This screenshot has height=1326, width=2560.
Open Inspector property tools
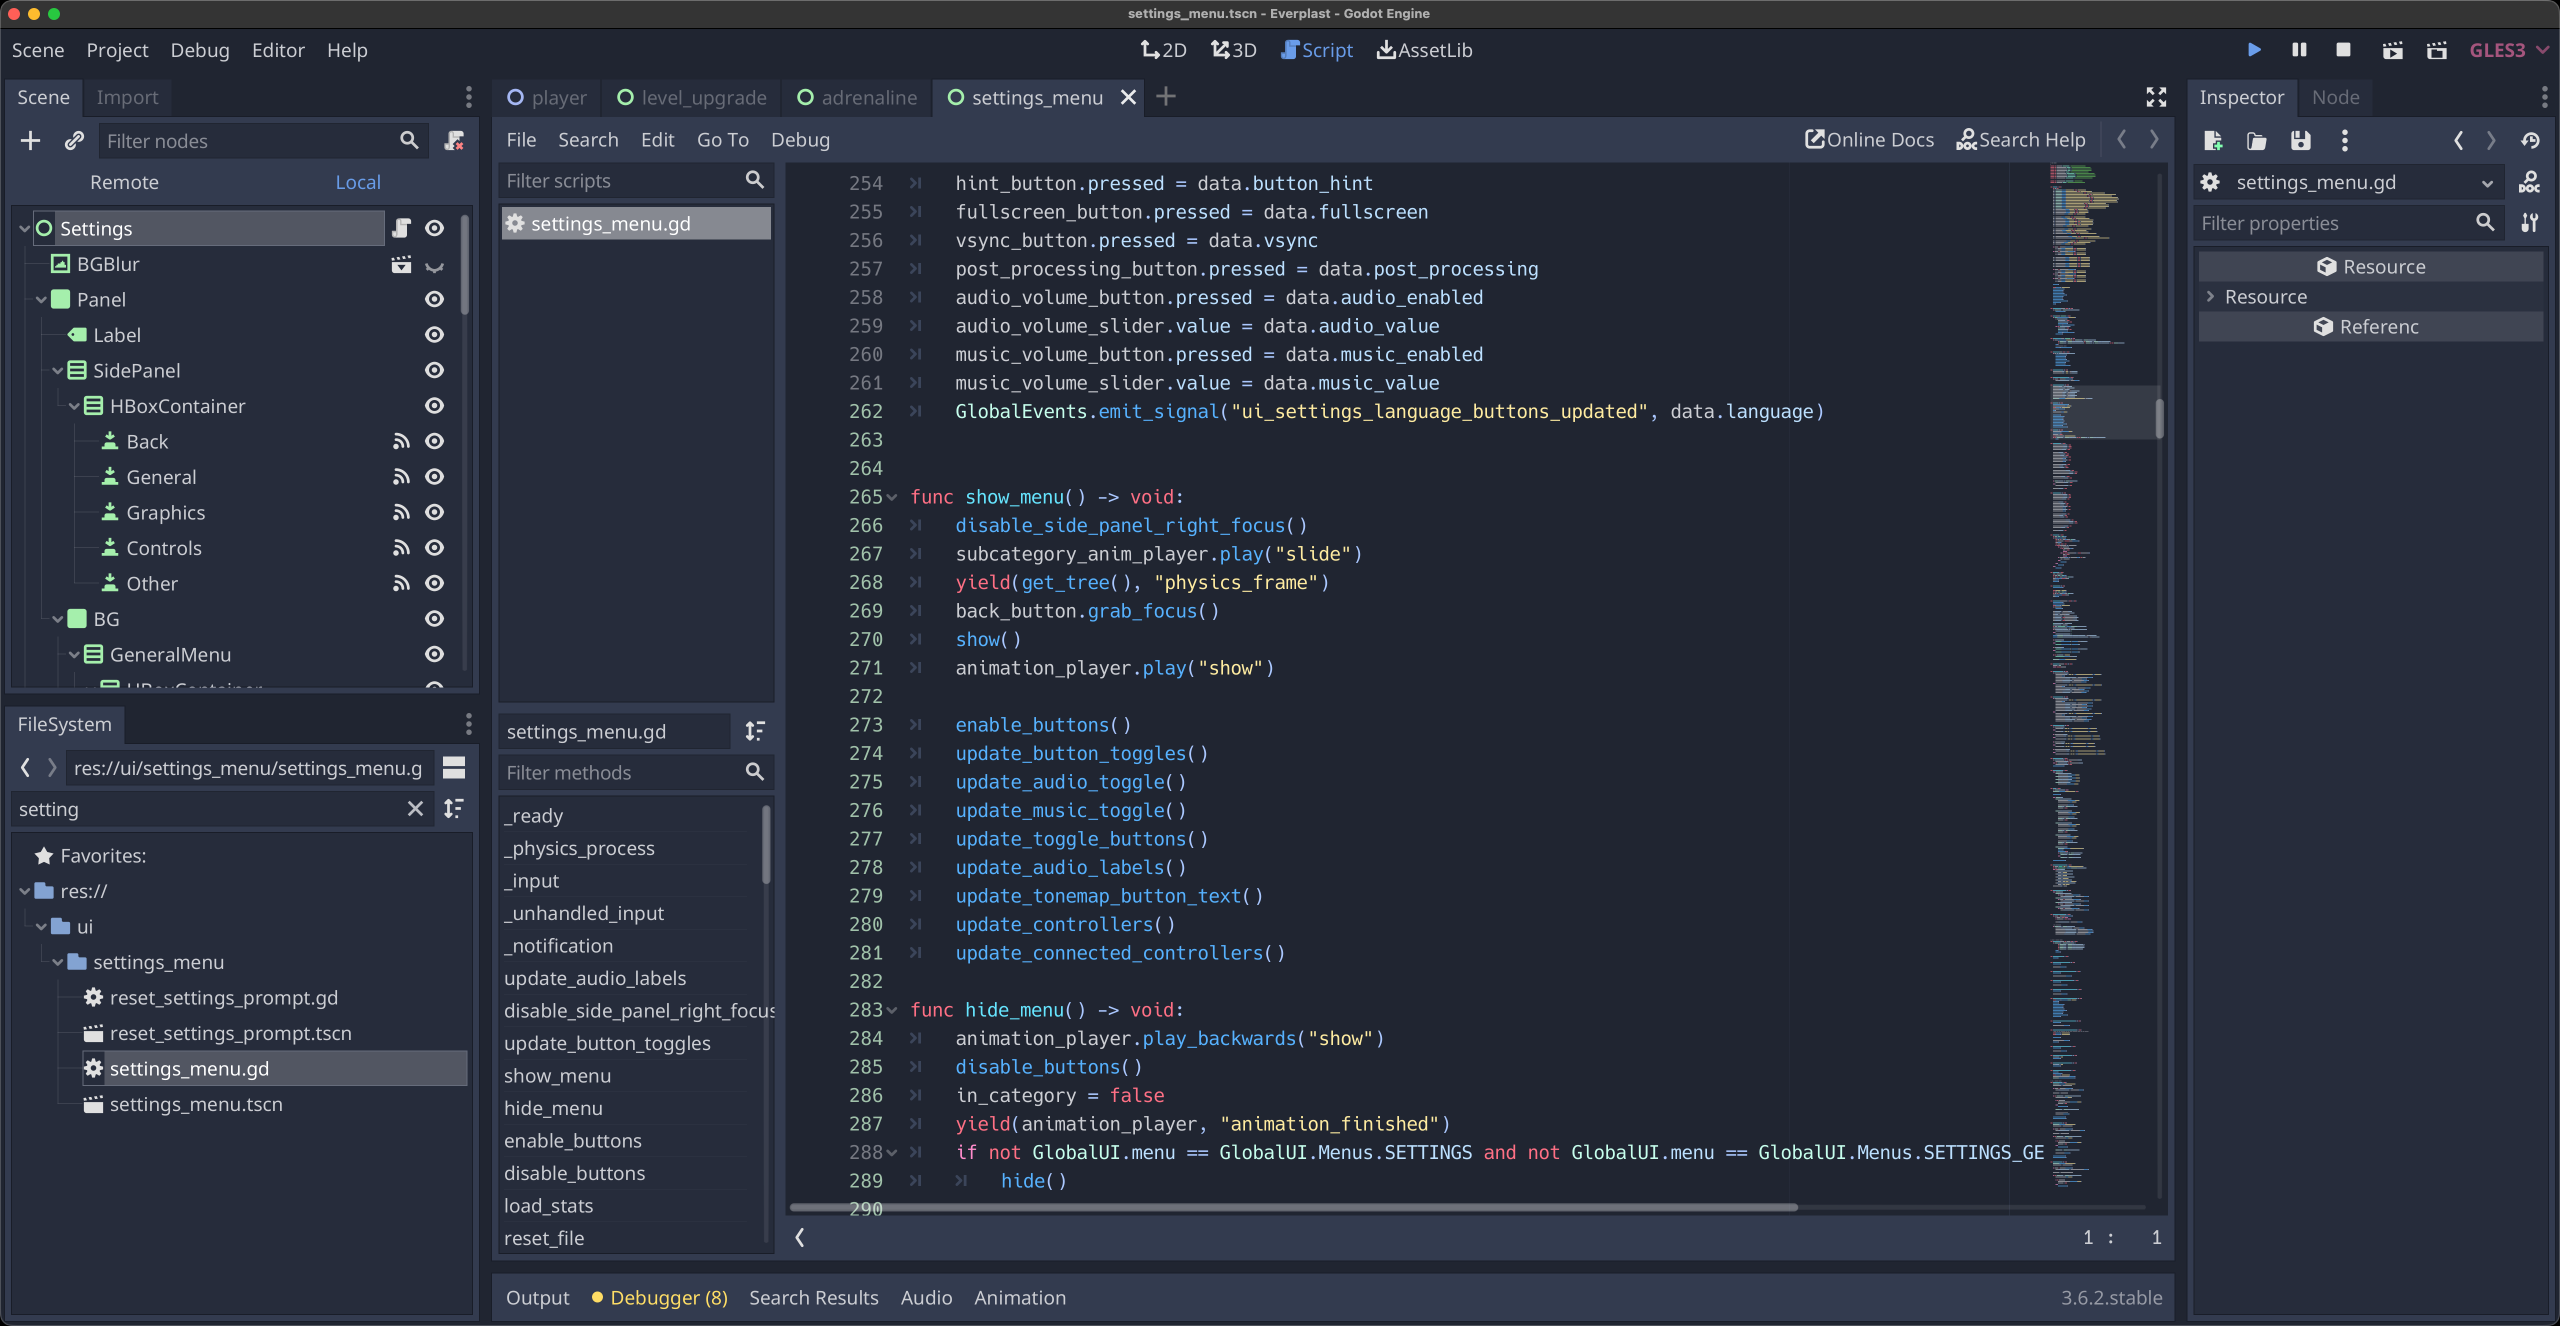[x=2529, y=223]
